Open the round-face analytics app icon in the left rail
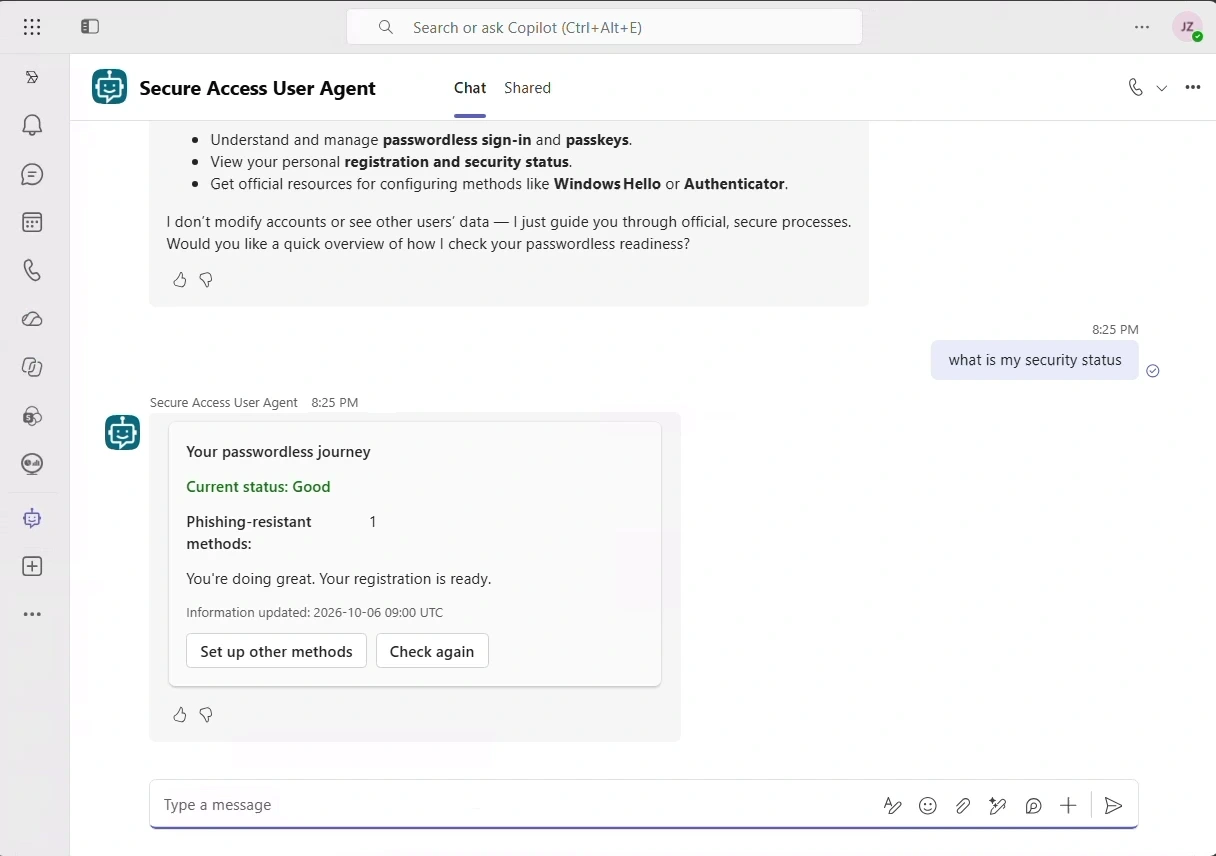The height and width of the screenshot is (856, 1216). click(32, 464)
